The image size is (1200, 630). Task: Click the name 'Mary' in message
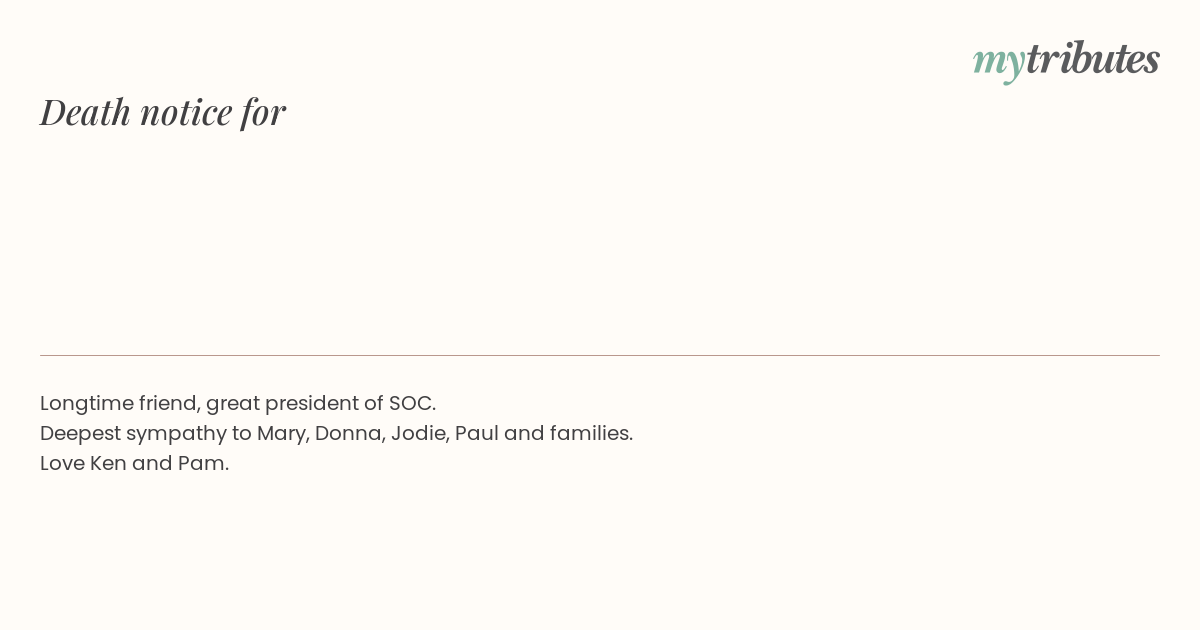(282, 434)
